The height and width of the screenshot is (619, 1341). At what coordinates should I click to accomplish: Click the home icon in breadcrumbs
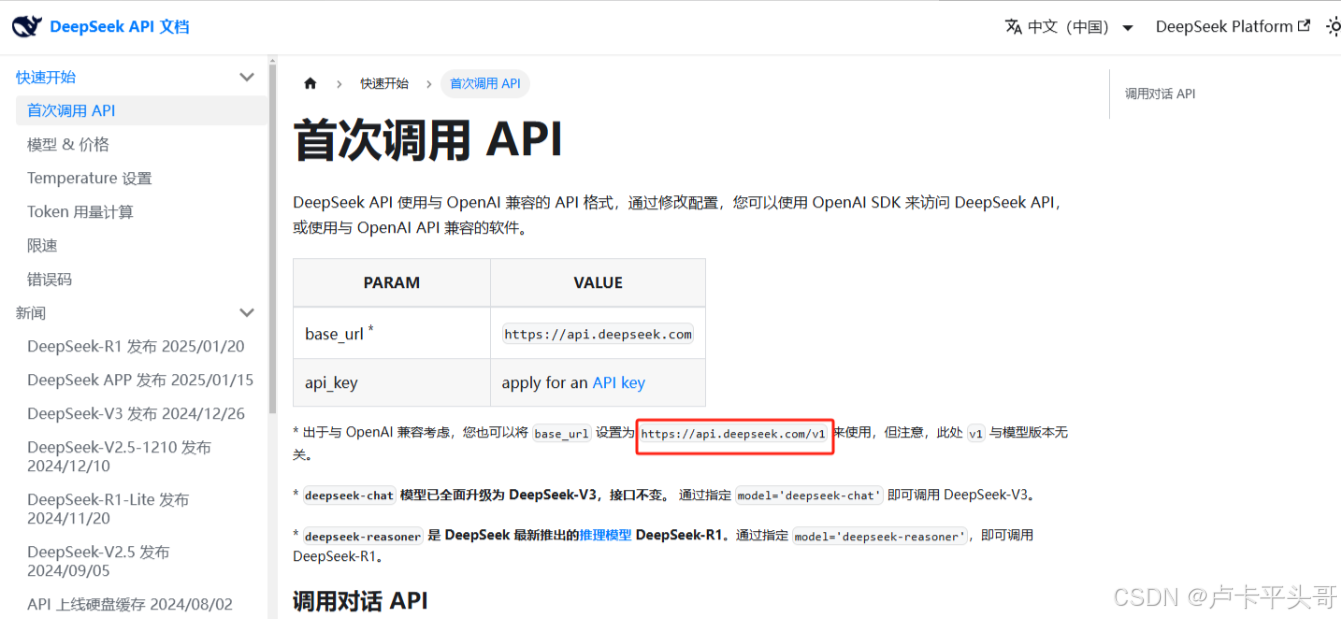coord(310,84)
